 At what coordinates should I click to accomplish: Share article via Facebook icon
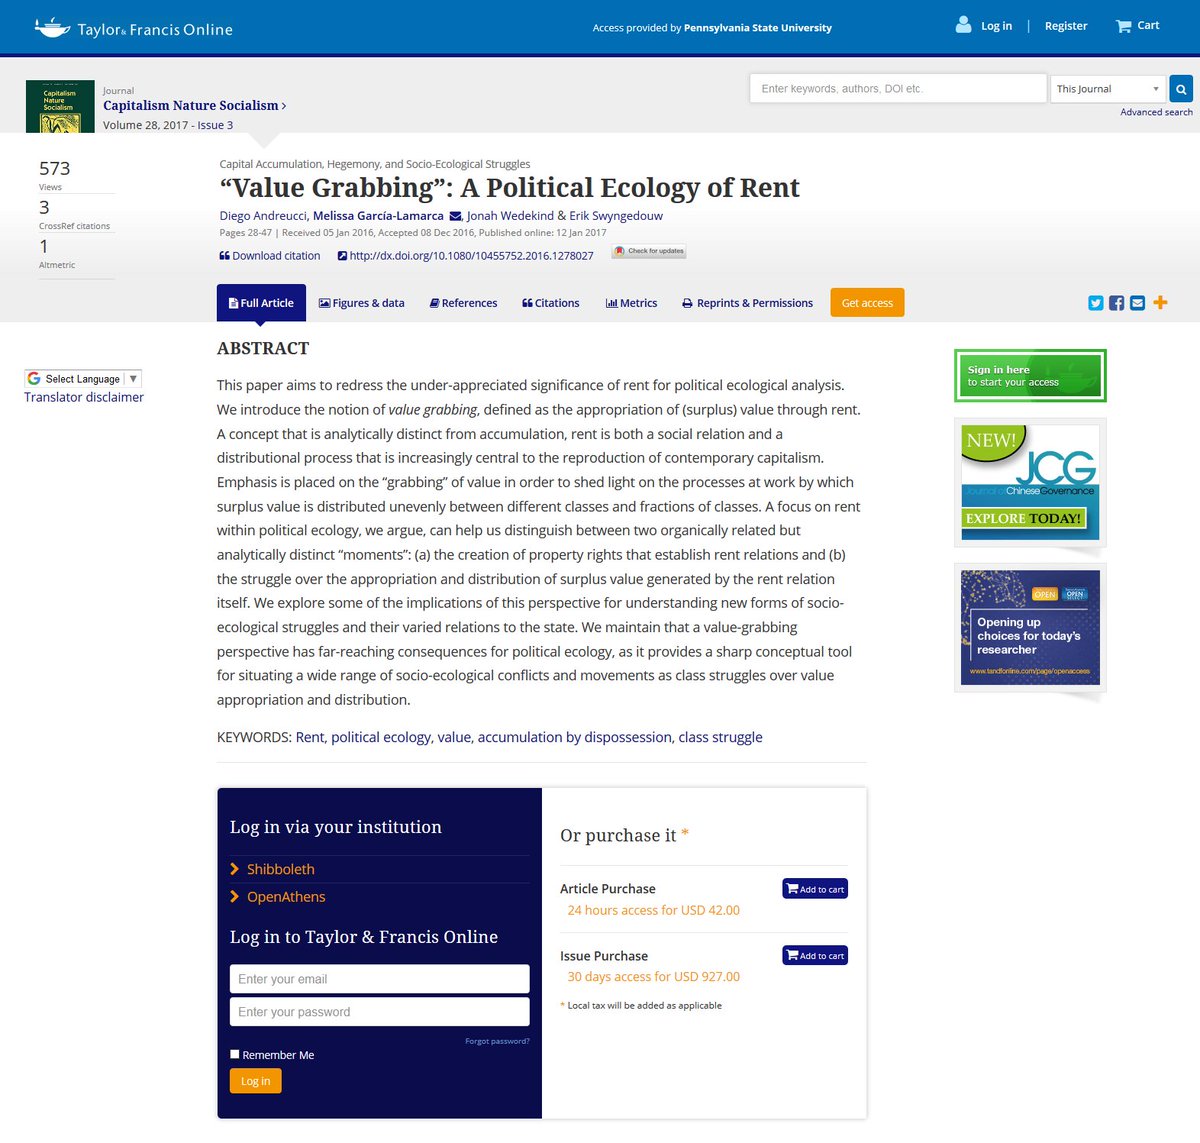[x=1117, y=303]
